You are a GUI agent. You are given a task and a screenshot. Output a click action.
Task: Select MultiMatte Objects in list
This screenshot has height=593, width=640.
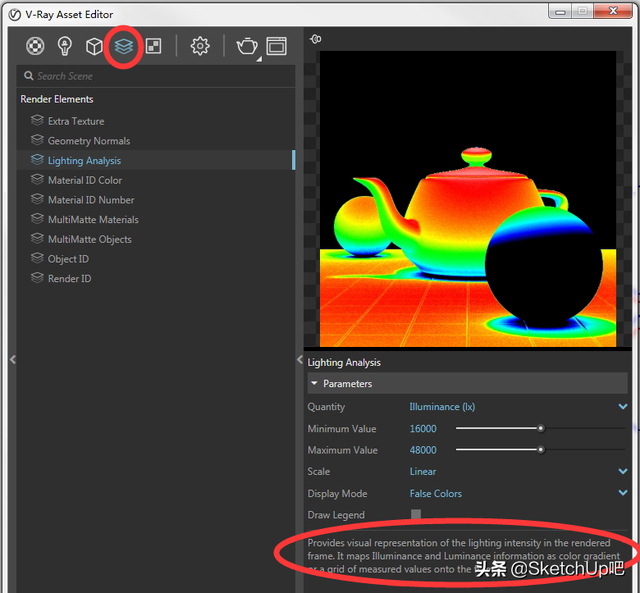pyautogui.click(x=89, y=239)
